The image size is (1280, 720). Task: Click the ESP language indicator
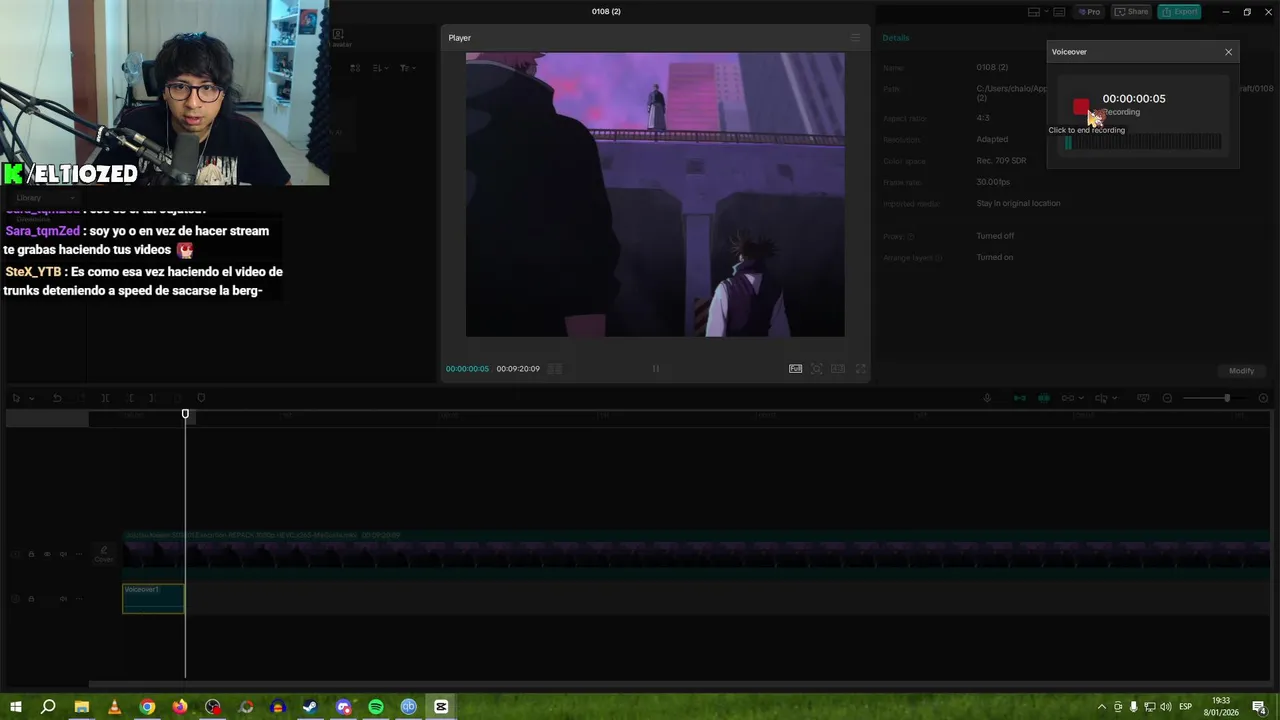coord(1185,707)
